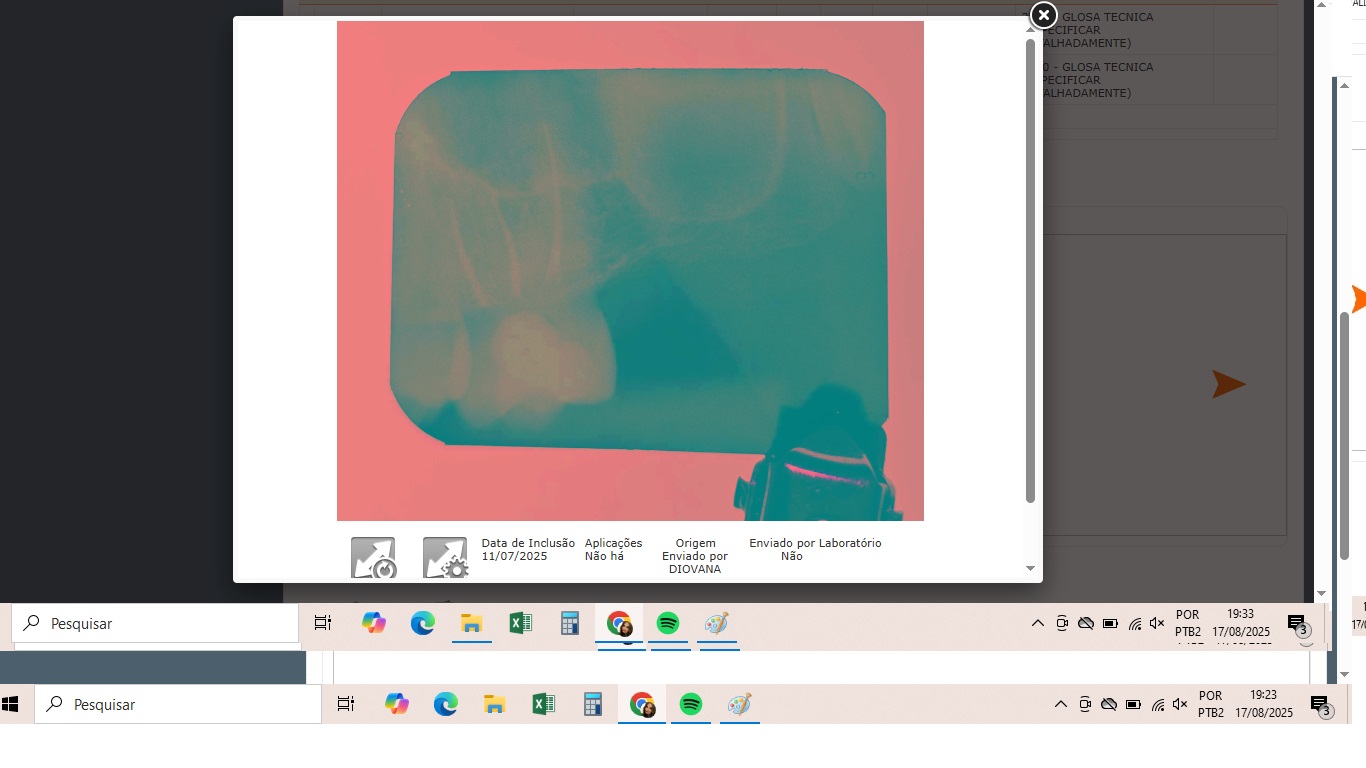Expand hidden tray icons beside the 19:23 clock
This screenshot has height=768, width=1366.
click(x=1061, y=704)
